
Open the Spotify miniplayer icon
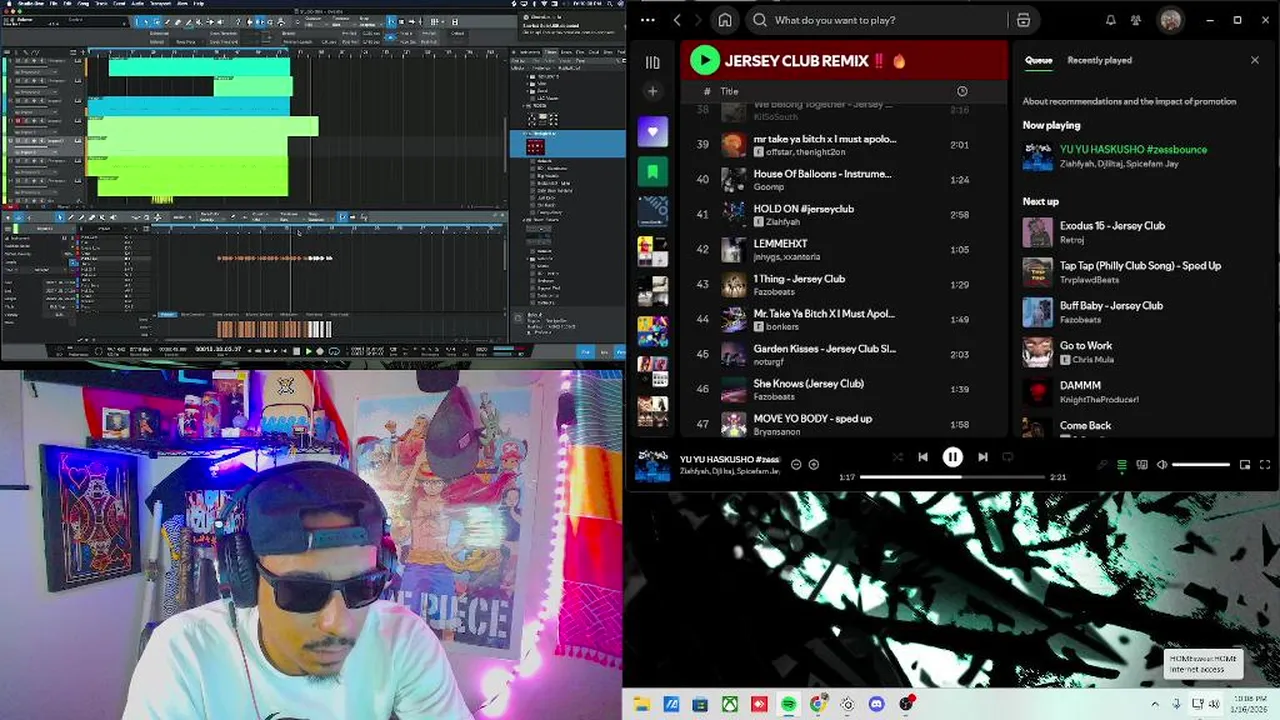pos(1245,464)
